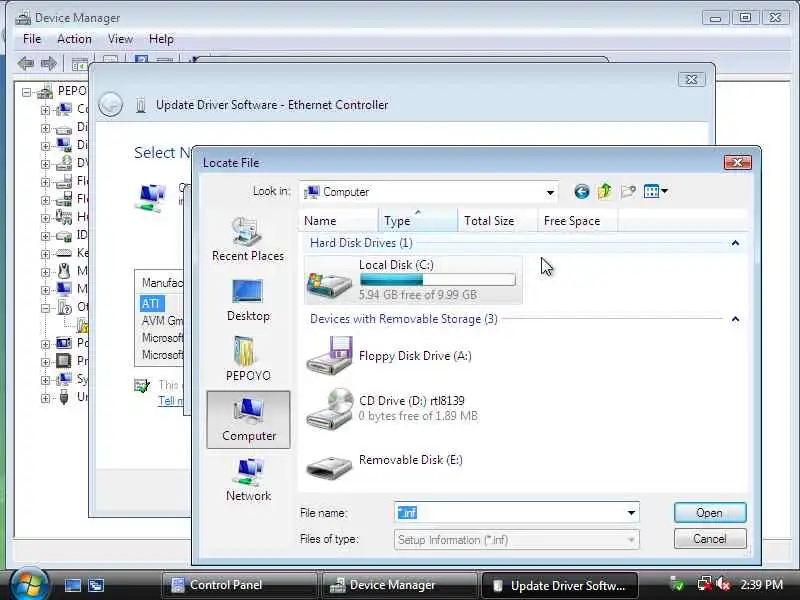The width and height of the screenshot is (800, 600).
Task: Collapse the PEPOYO root tree node
Action: 27,92
